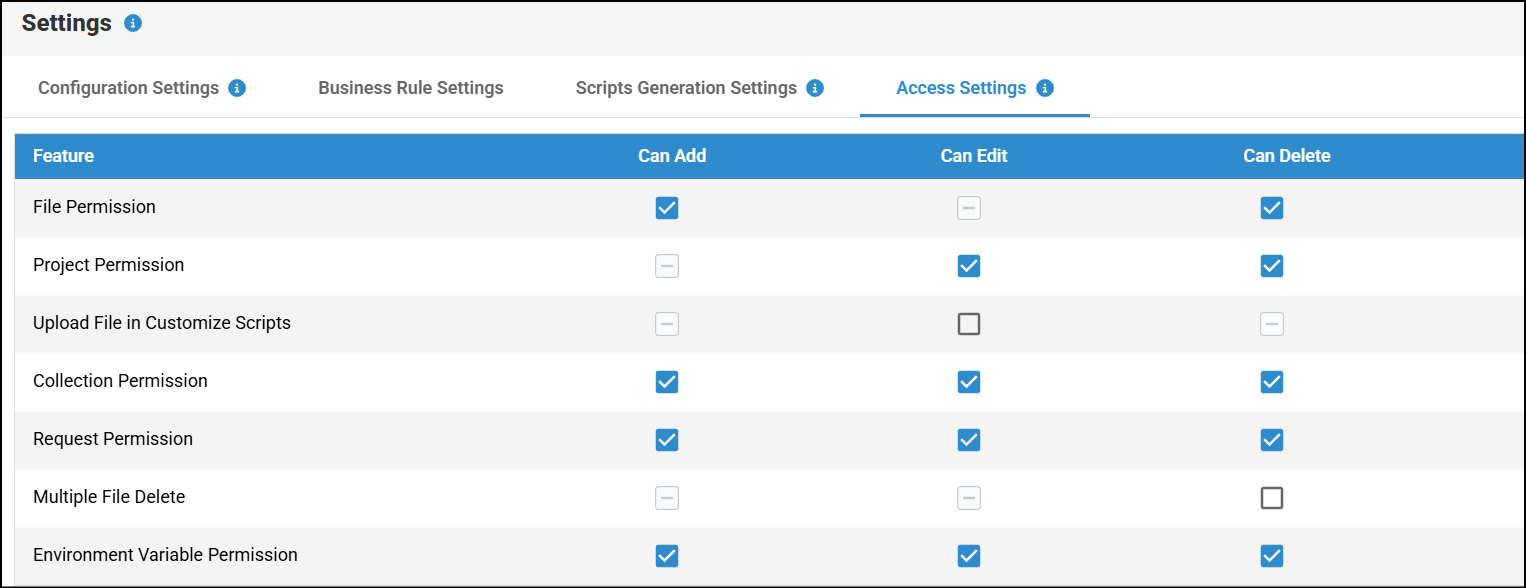Image resolution: width=1526 pixels, height=588 pixels.
Task: Uncheck Can Add for File Permission
Action: click(667, 208)
